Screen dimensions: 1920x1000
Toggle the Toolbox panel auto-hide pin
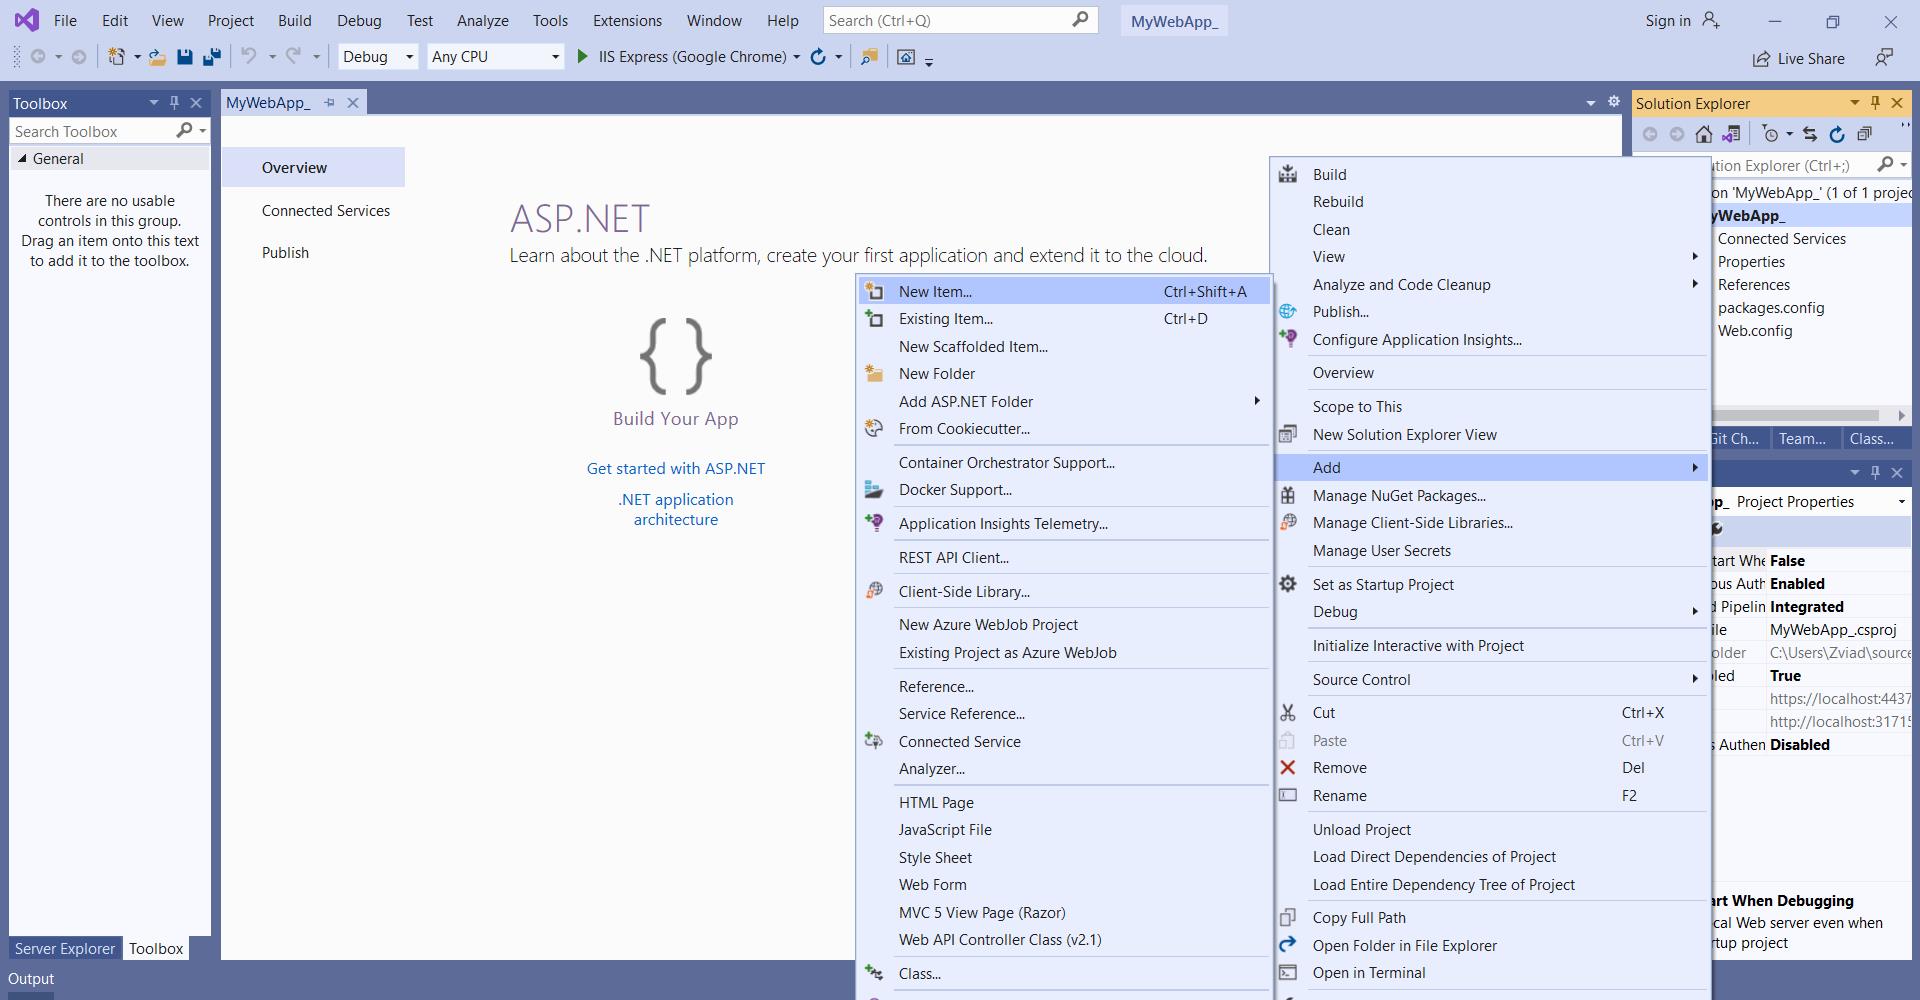coord(174,102)
